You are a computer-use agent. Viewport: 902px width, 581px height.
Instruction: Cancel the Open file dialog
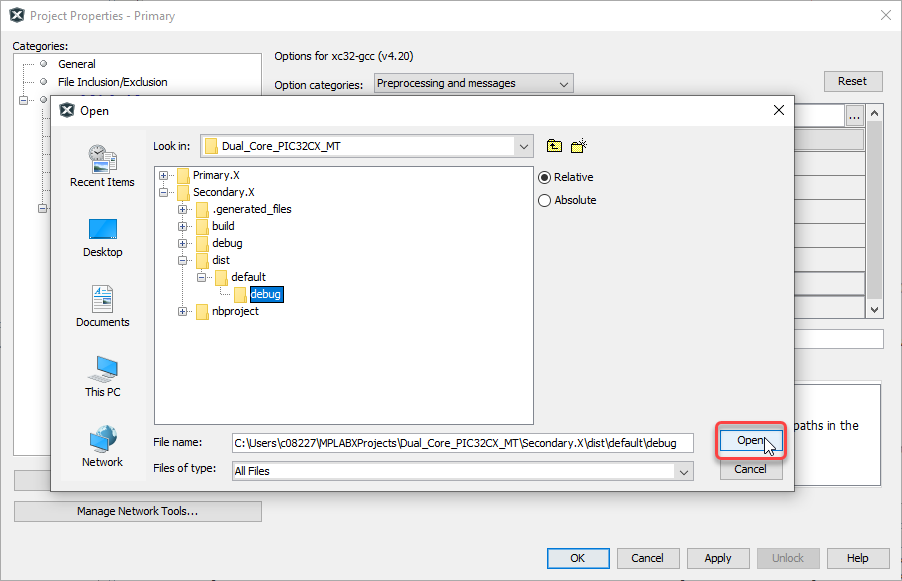[751, 469]
